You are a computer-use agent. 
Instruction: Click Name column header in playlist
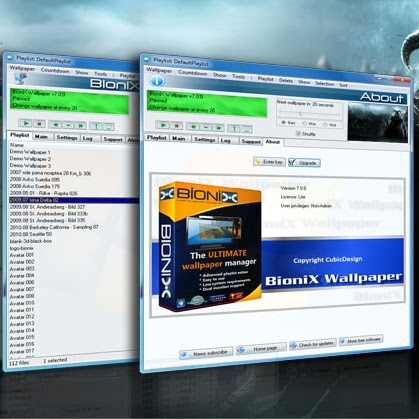[17, 145]
